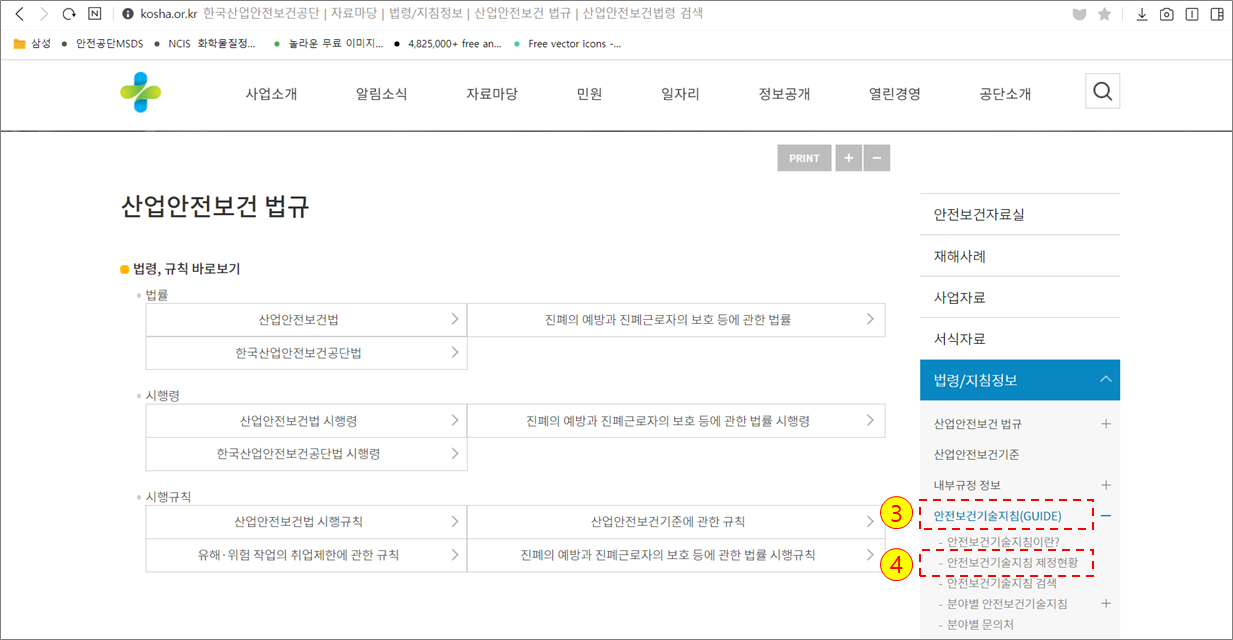
Task: Expand the 내부규정 정보 plus icon
Action: [1106, 485]
